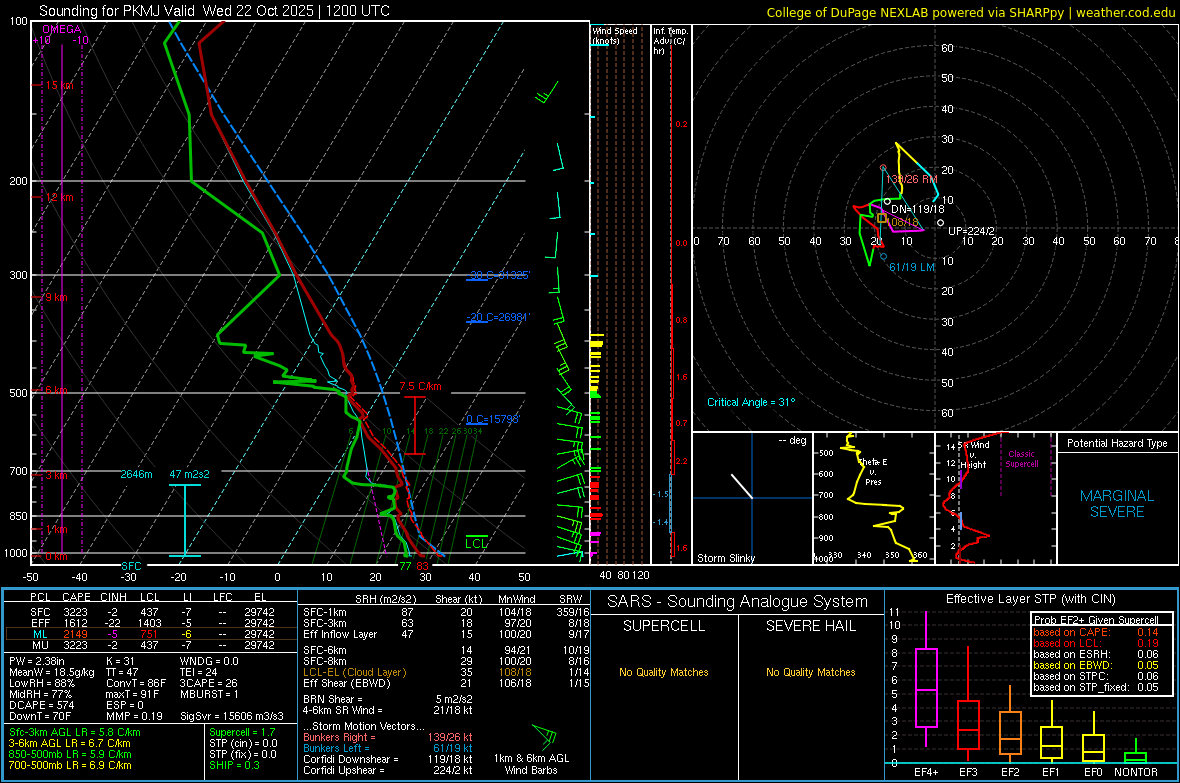The width and height of the screenshot is (1180, 783).
Task: Click the 'Theta-E v. Pres' inset label
Action: tap(872, 471)
